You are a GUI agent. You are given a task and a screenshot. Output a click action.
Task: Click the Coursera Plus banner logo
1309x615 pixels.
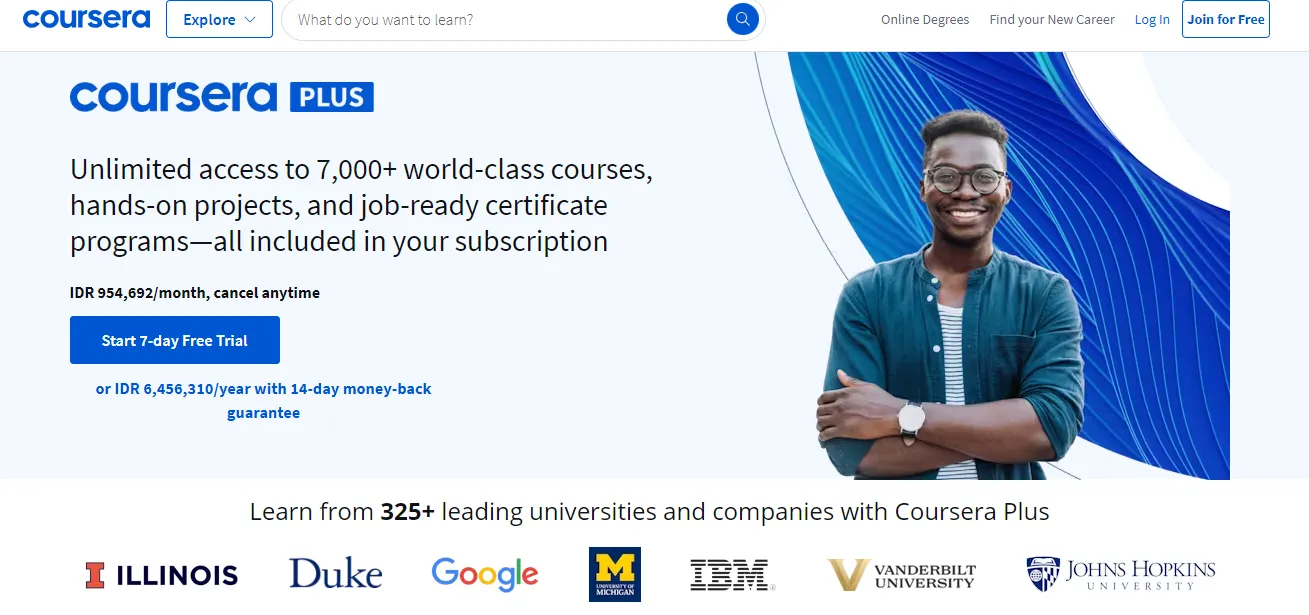point(221,97)
